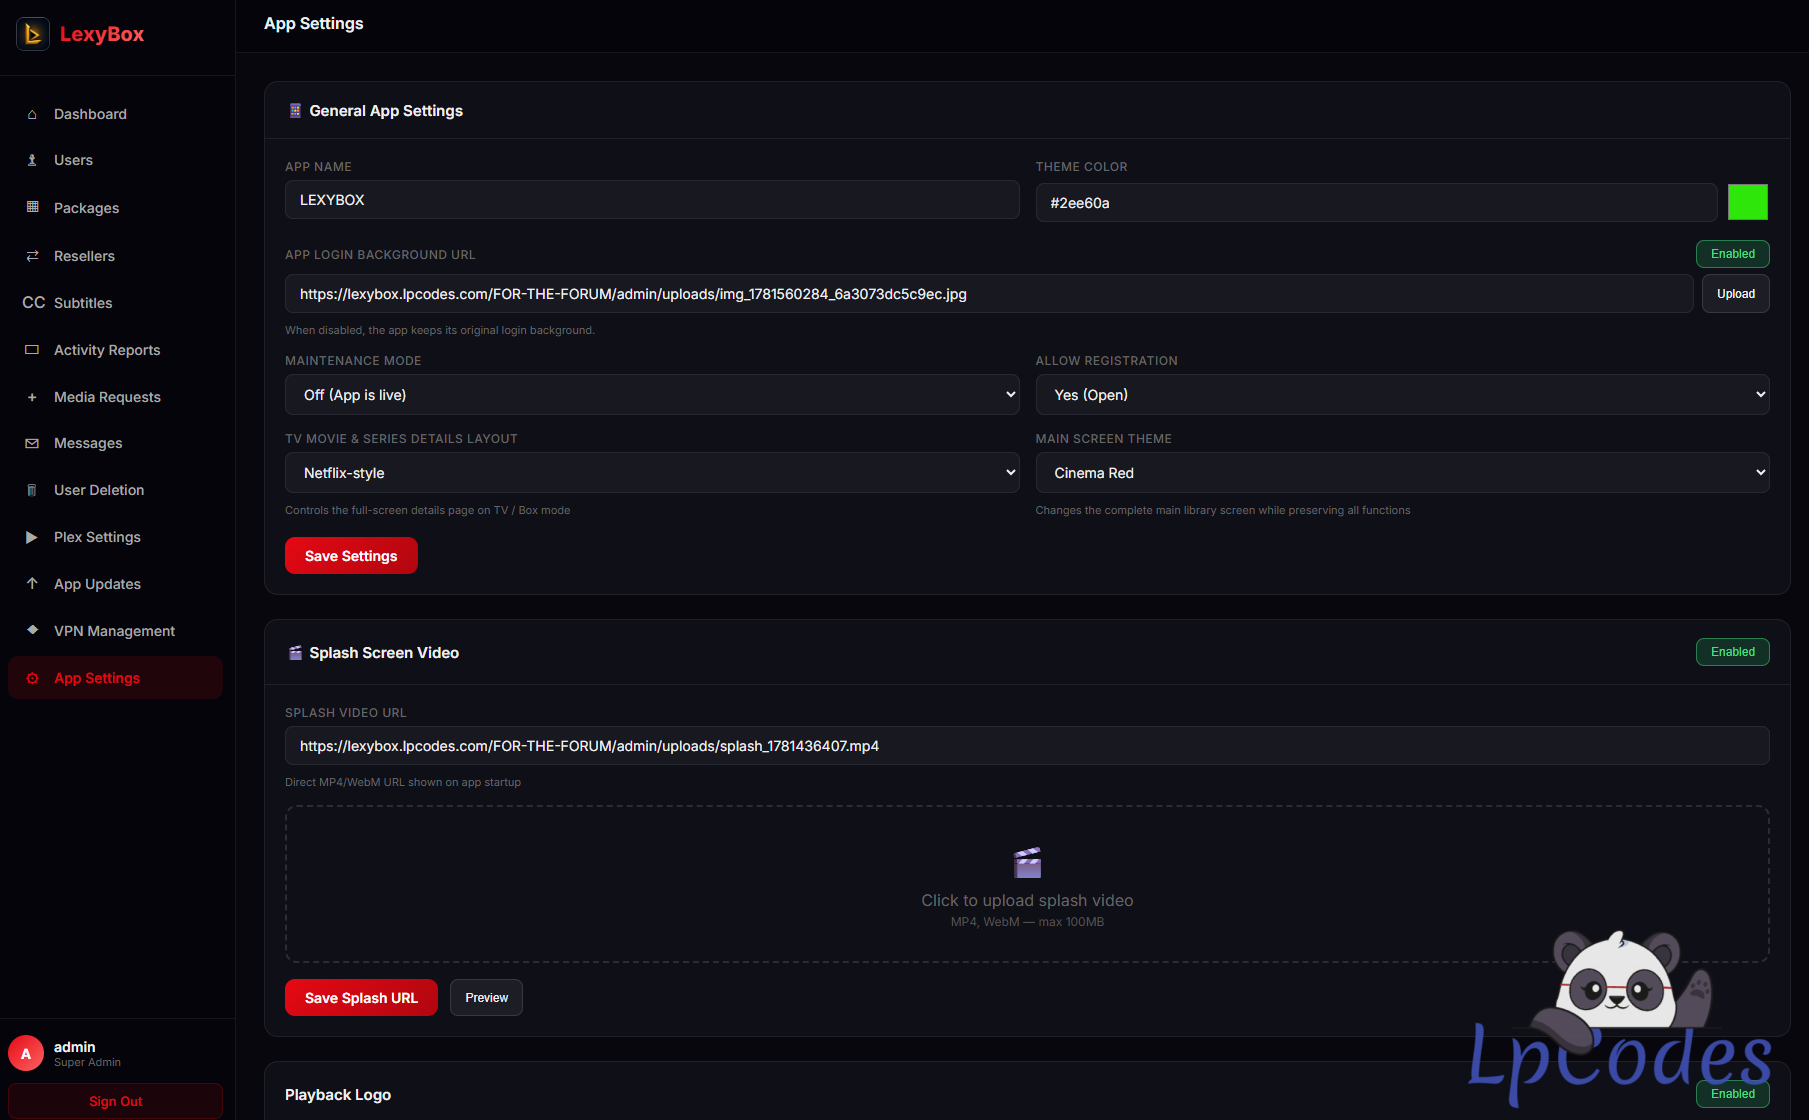
Task: Click the admin avatar circle
Action: click(26, 1053)
